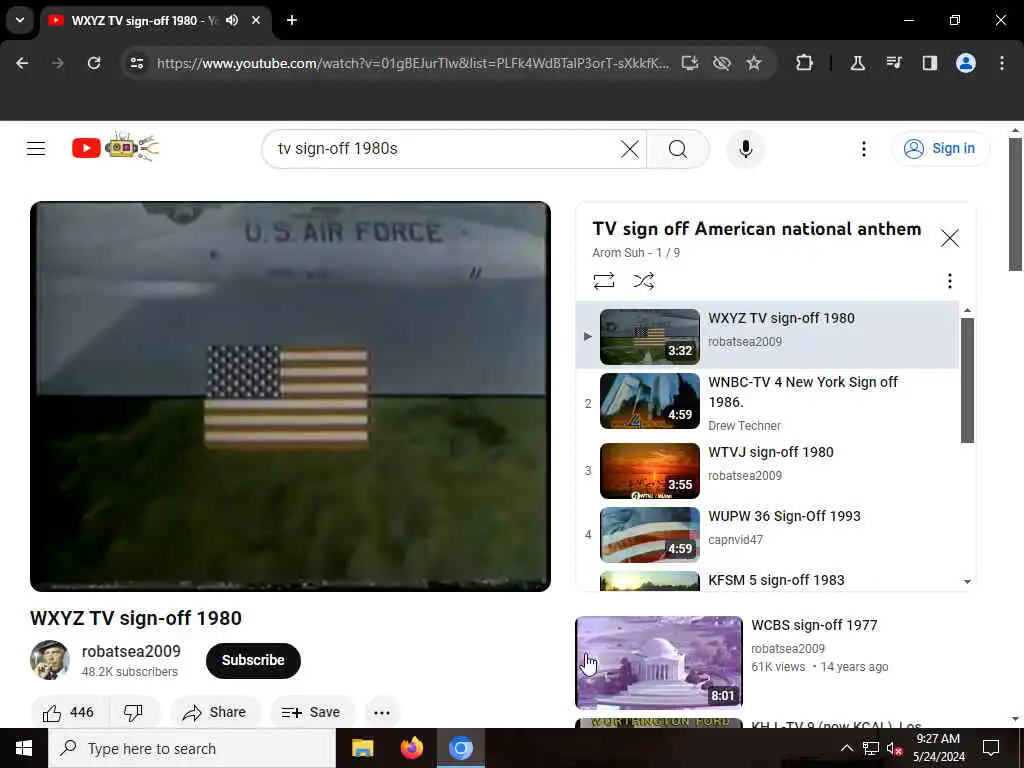The width and height of the screenshot is (1024, 768).
Task: Open playlist title TV sign off American national anthem
Action: coord(756,229)
